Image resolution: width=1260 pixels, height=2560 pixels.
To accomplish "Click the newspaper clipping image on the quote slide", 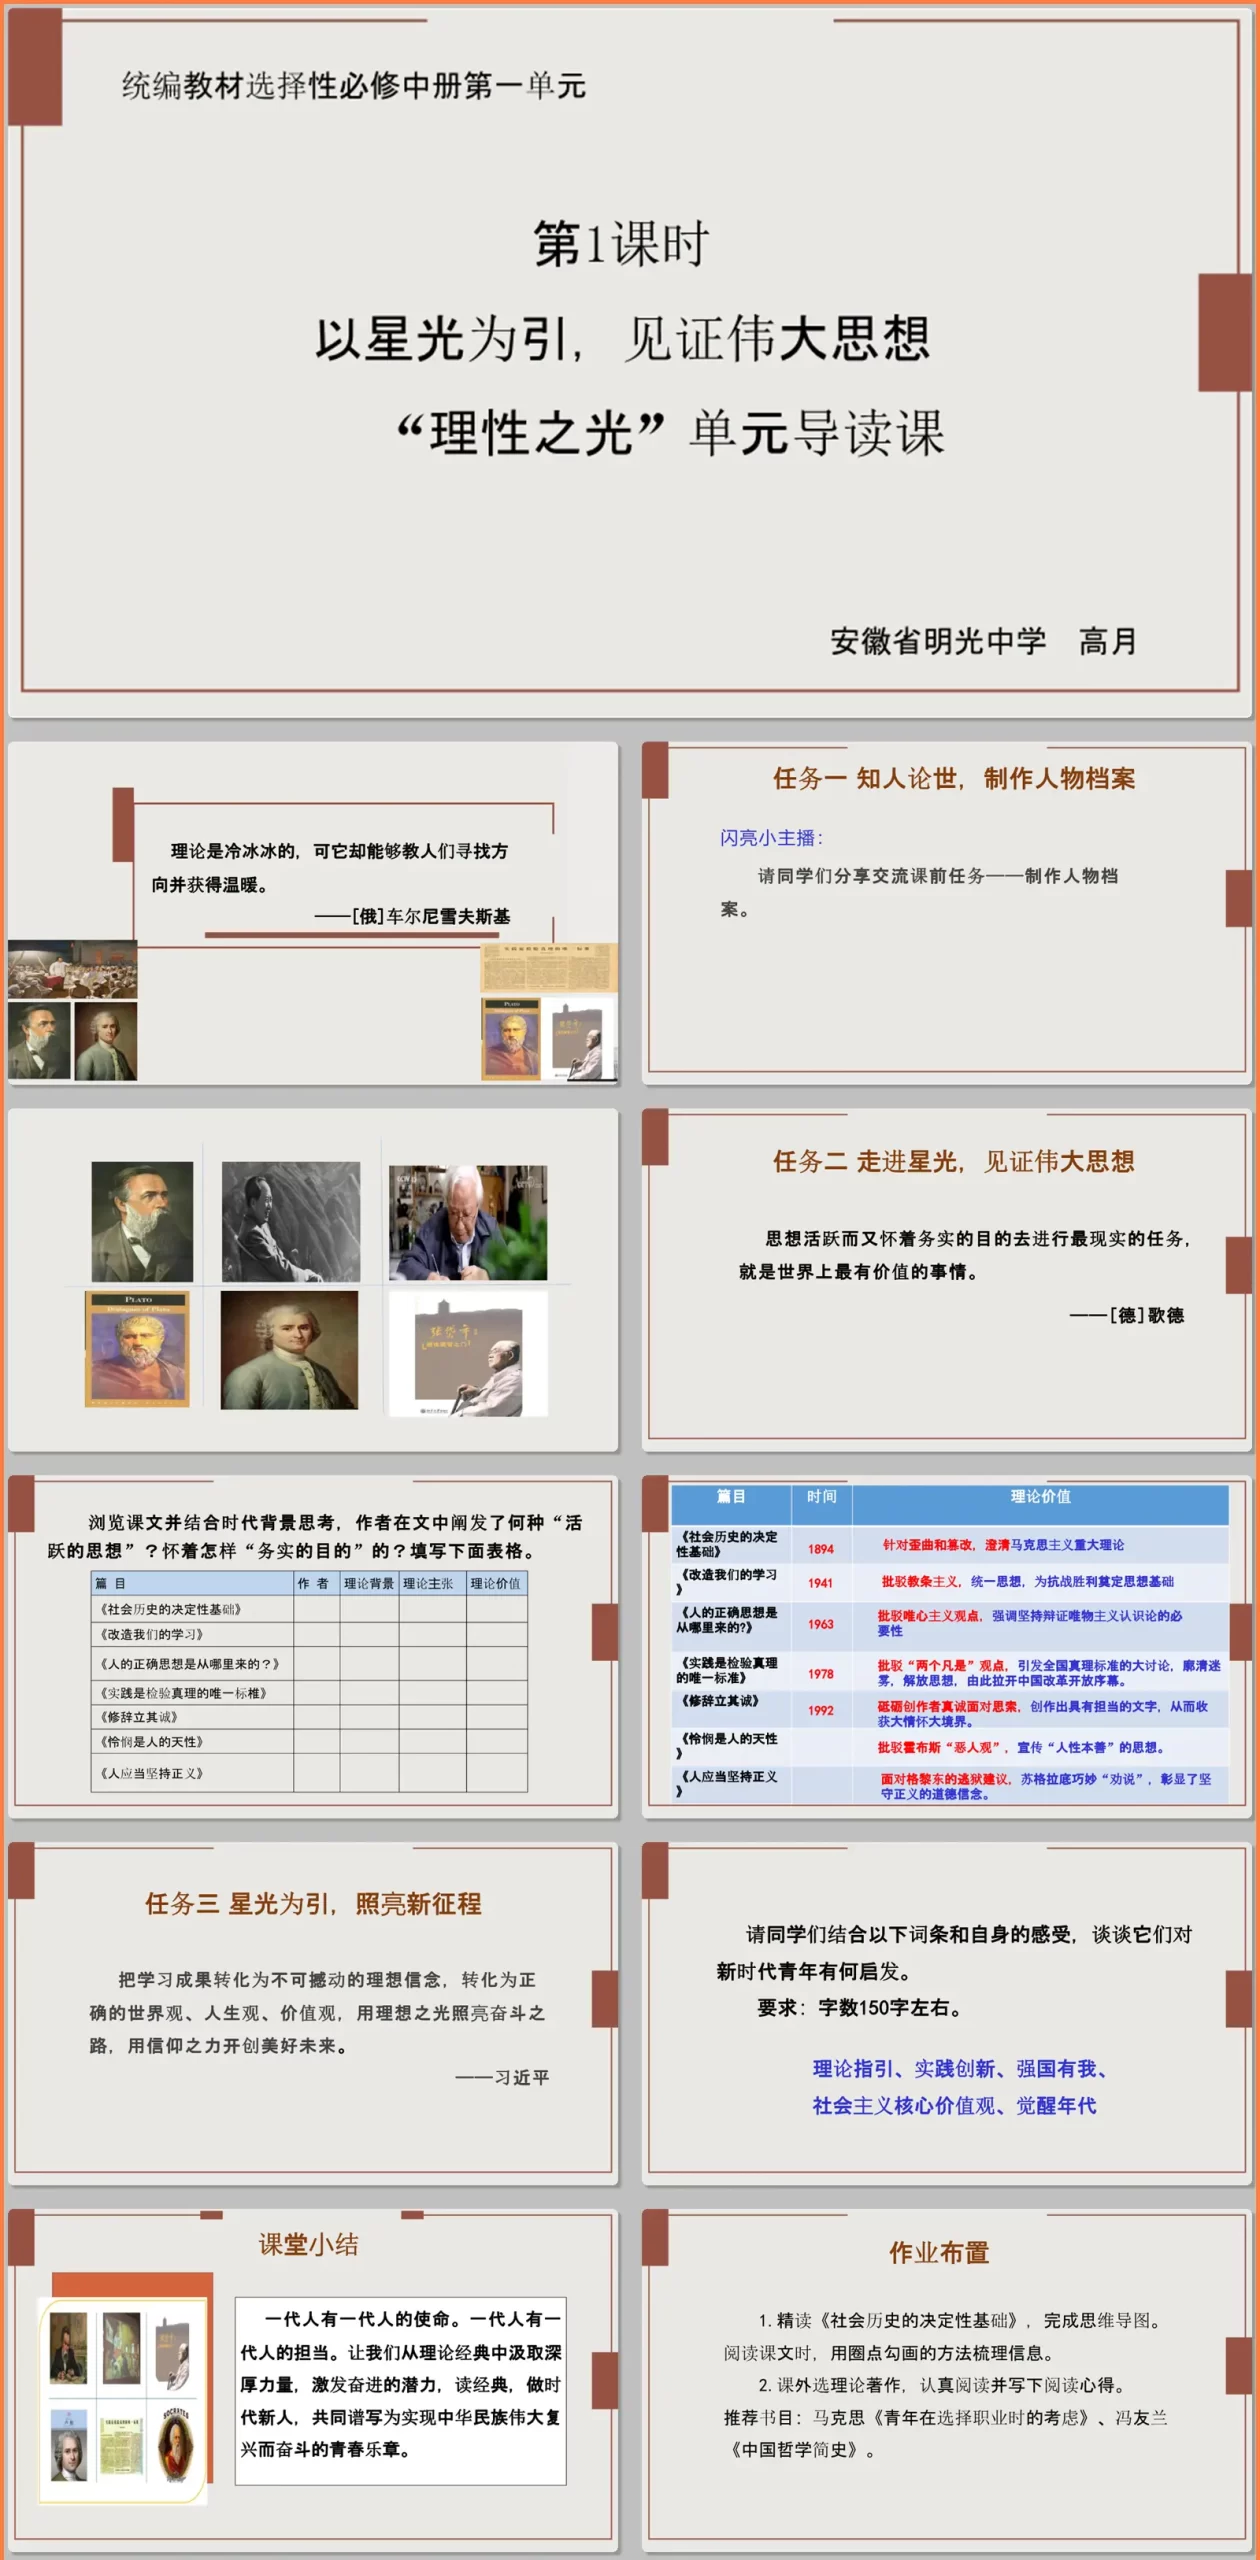I will pyautogui.click(x=549, y=968).
